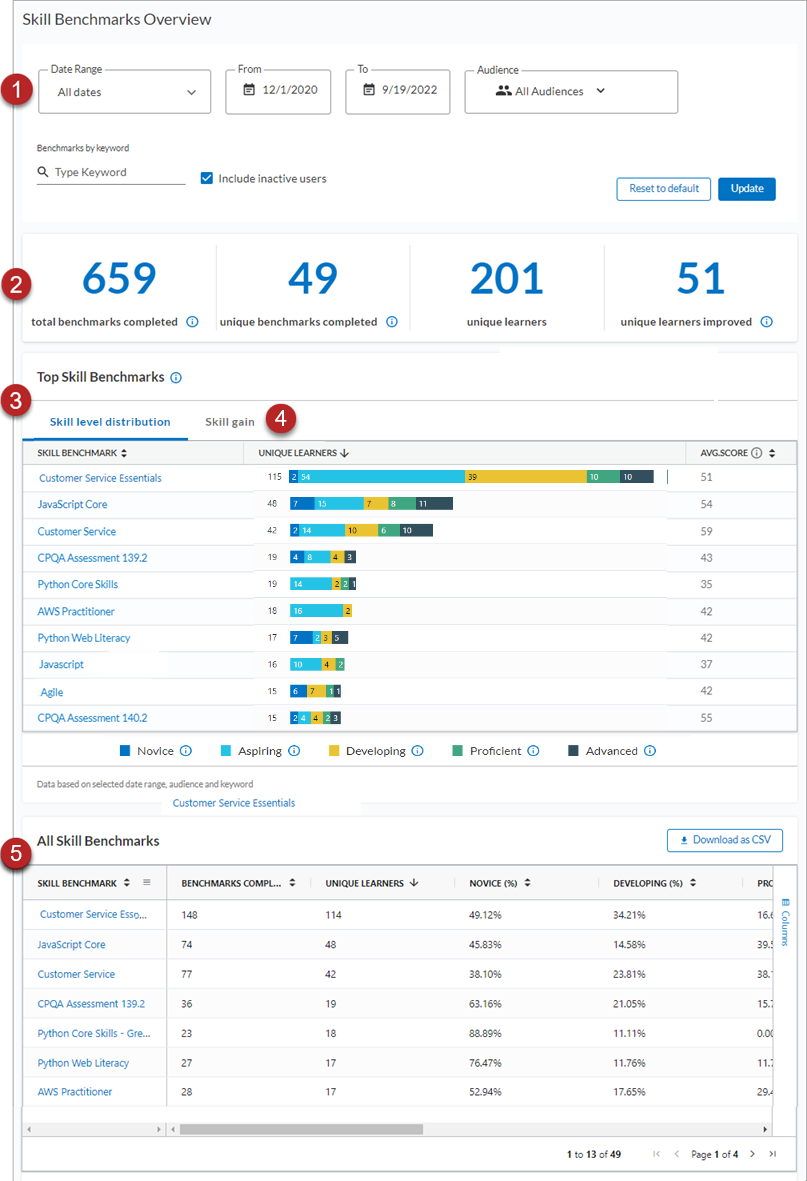Select the Skill level distribution tab

tap(110, 421)
